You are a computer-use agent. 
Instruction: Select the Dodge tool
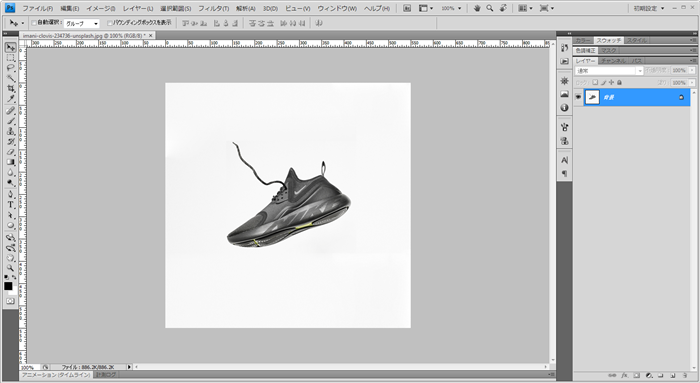(11, 183)
